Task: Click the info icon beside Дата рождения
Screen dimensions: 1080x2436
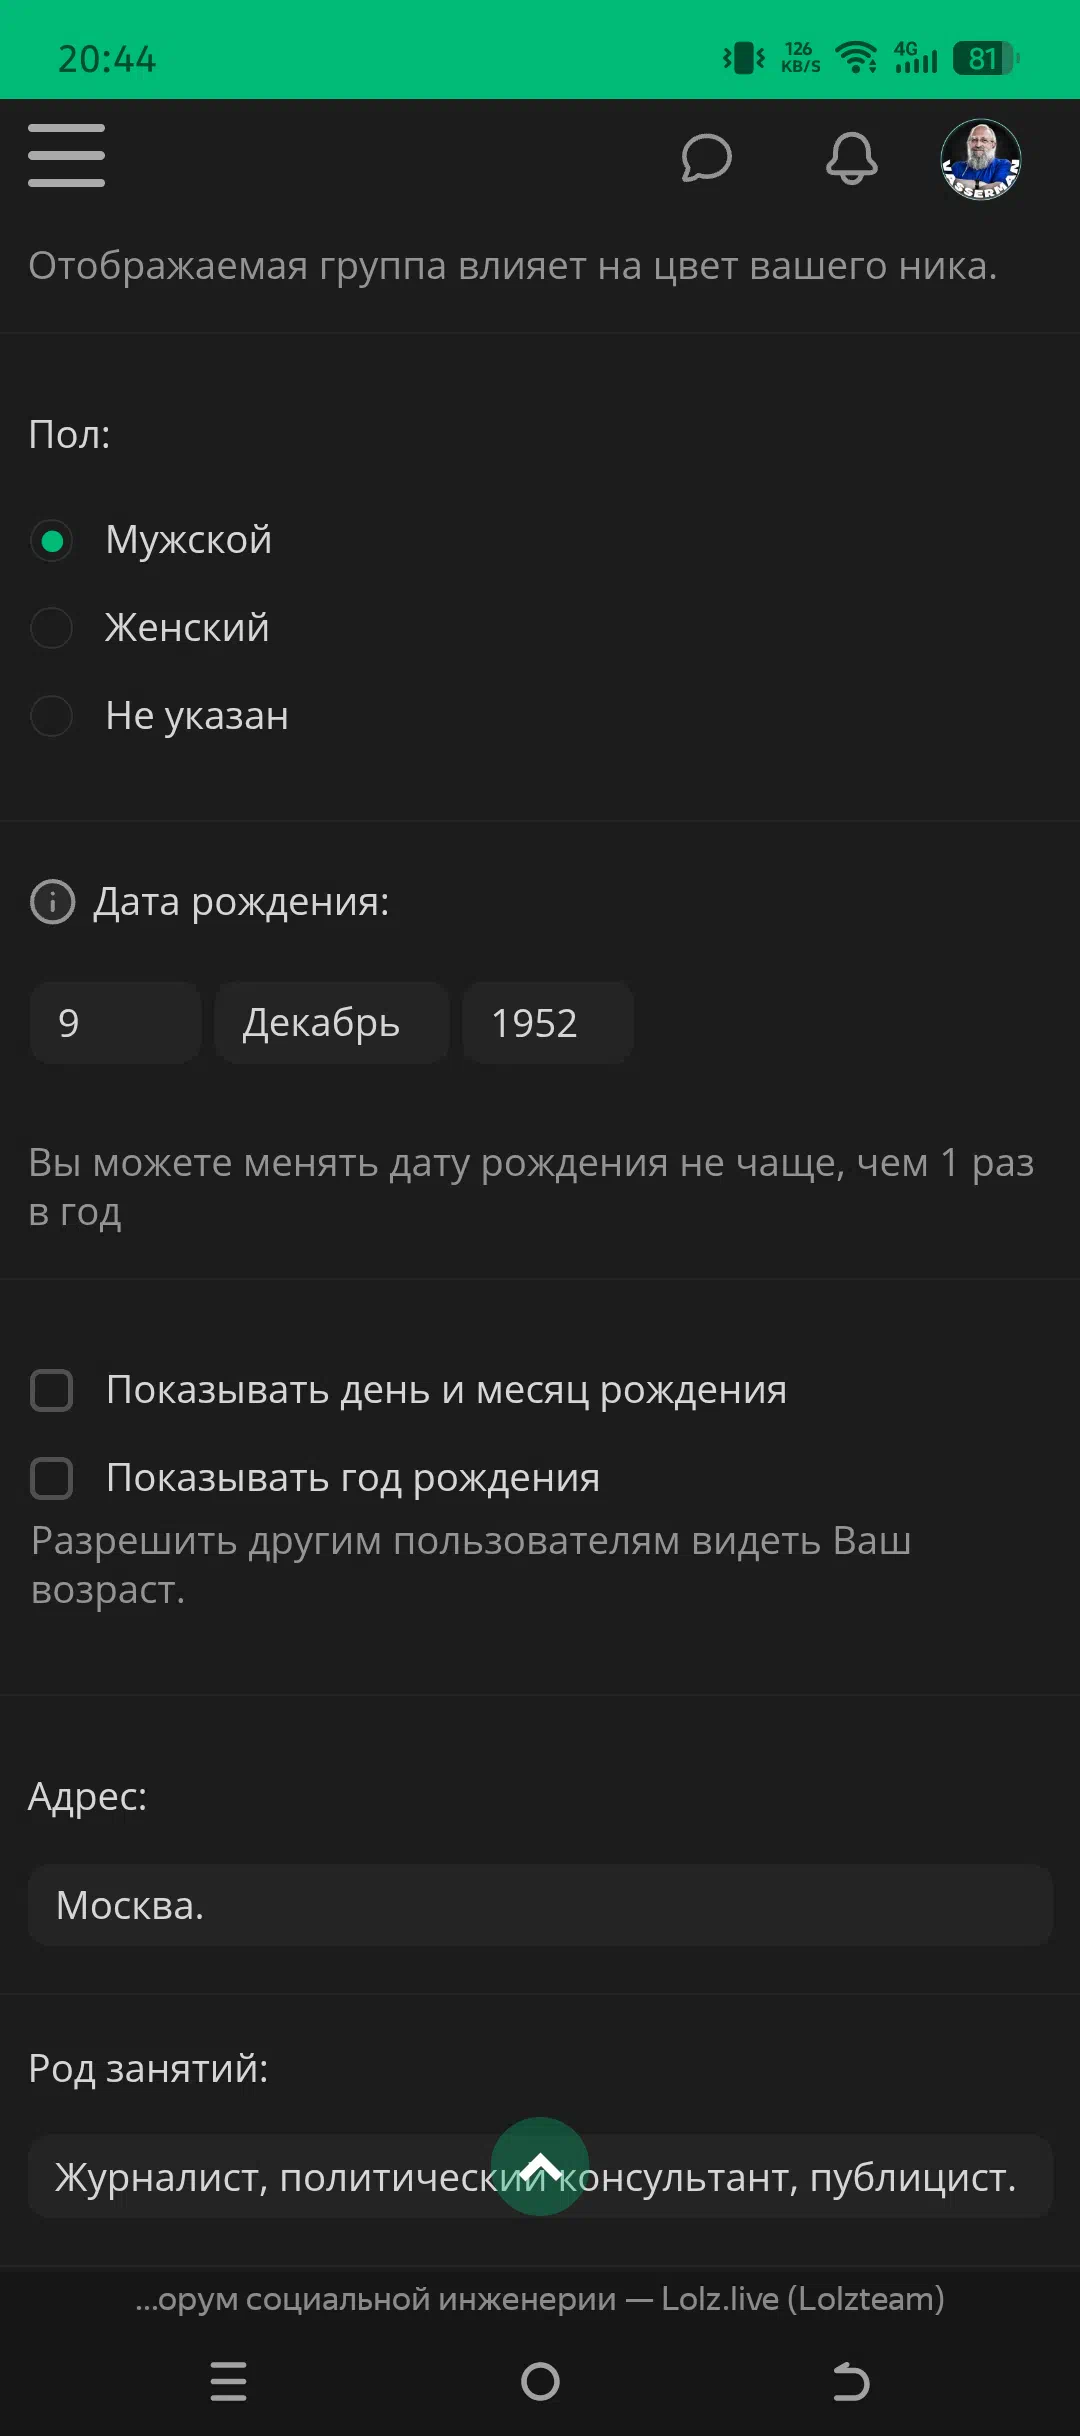Action: [x=52, y=902]
